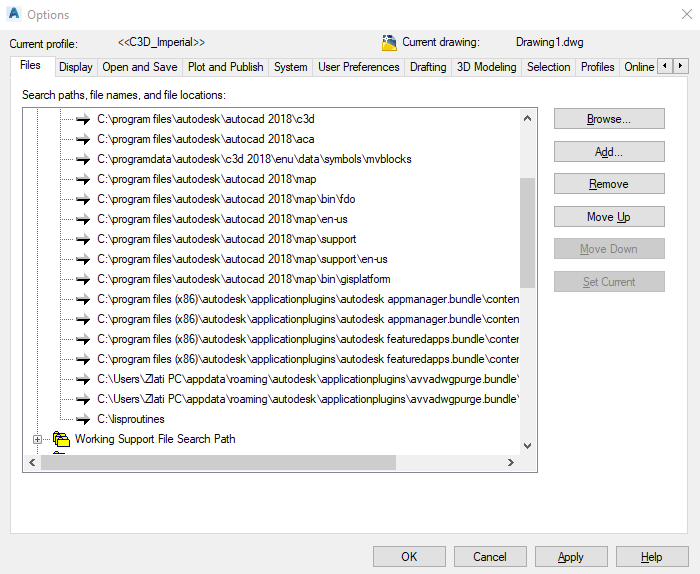Select the C:\lisproutines path entry
700x574 pixels.
tap(131, 419)
